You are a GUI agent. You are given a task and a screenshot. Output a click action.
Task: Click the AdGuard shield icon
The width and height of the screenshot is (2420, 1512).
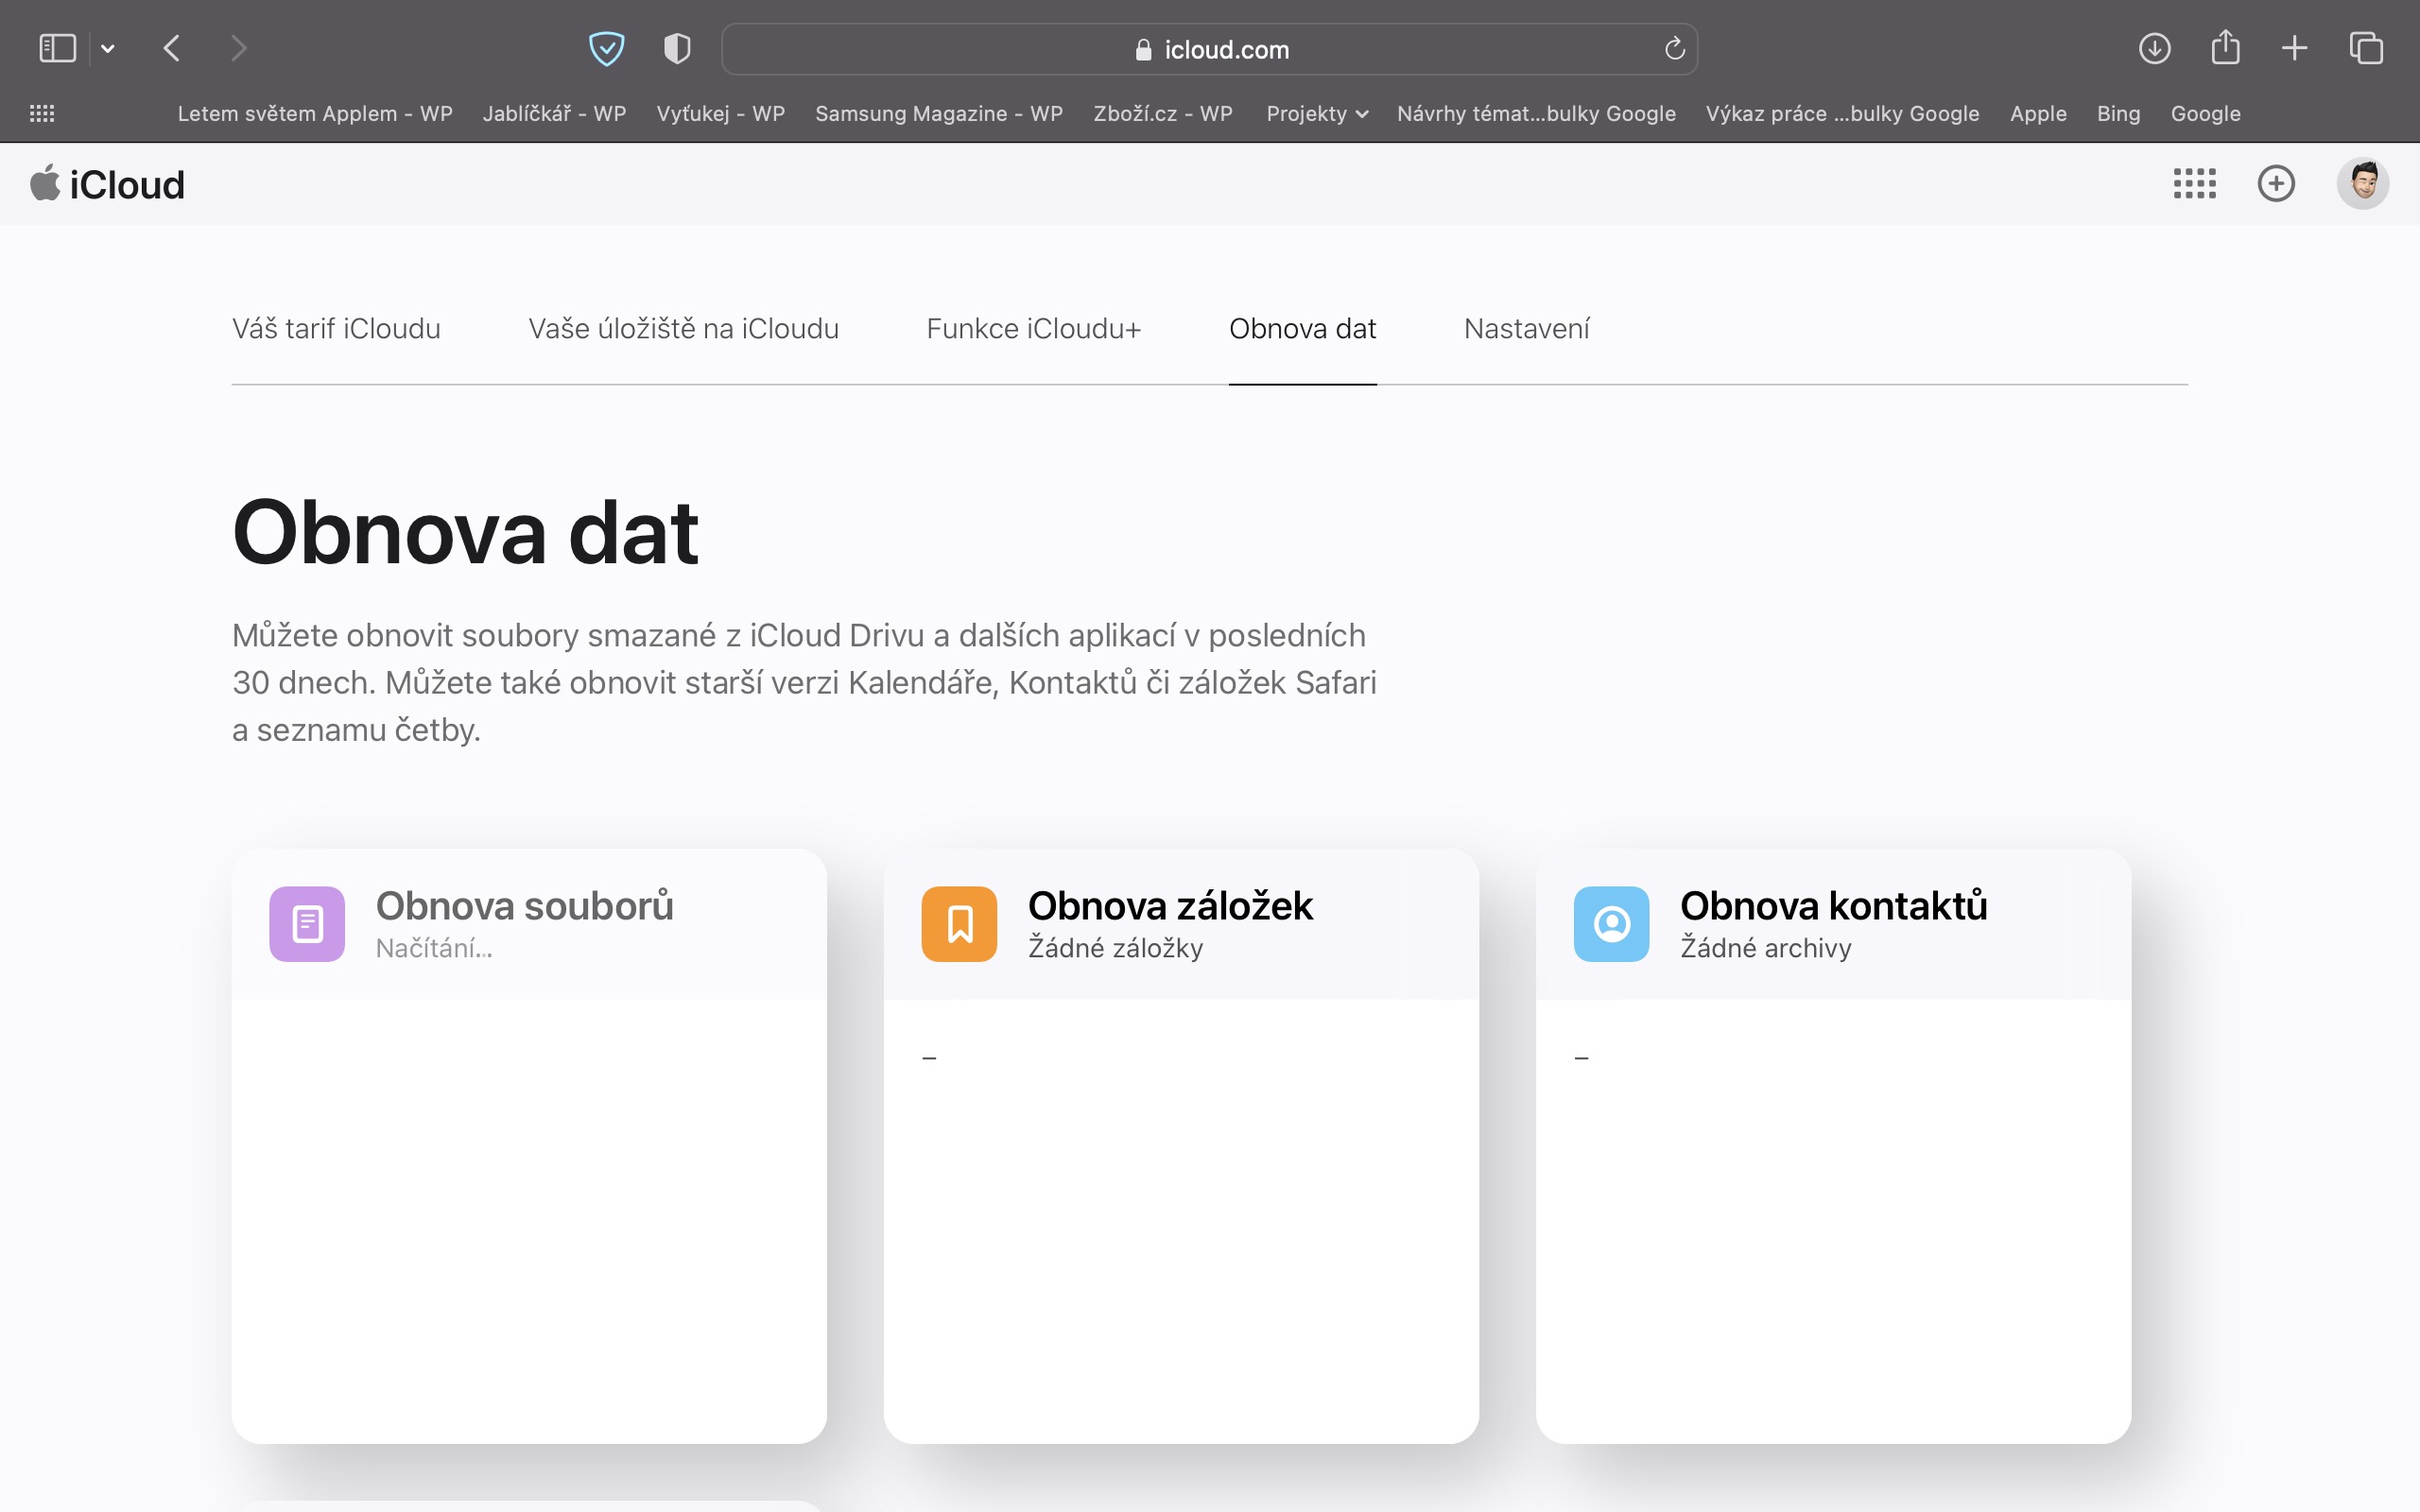click(606, 48)
